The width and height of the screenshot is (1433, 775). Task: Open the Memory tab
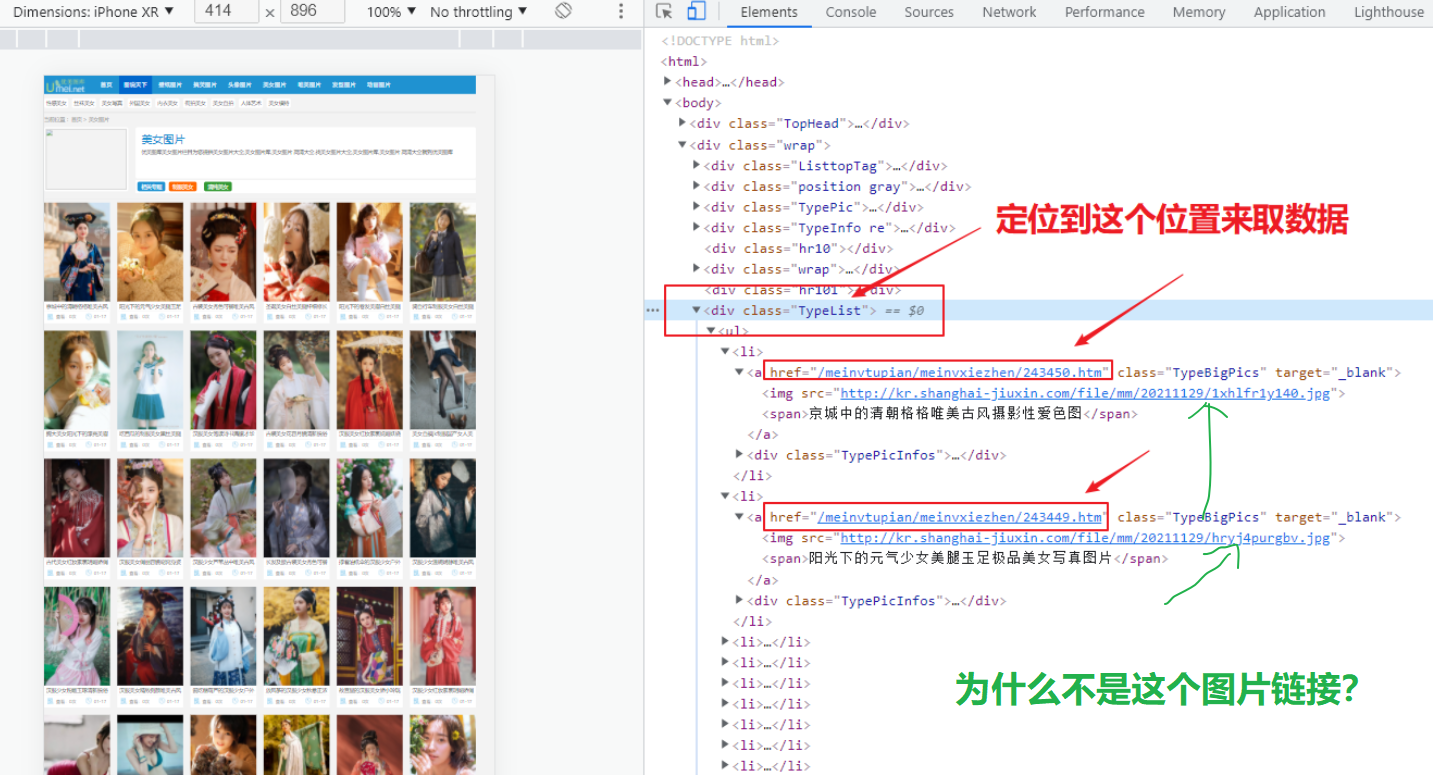coord(1199,12)
